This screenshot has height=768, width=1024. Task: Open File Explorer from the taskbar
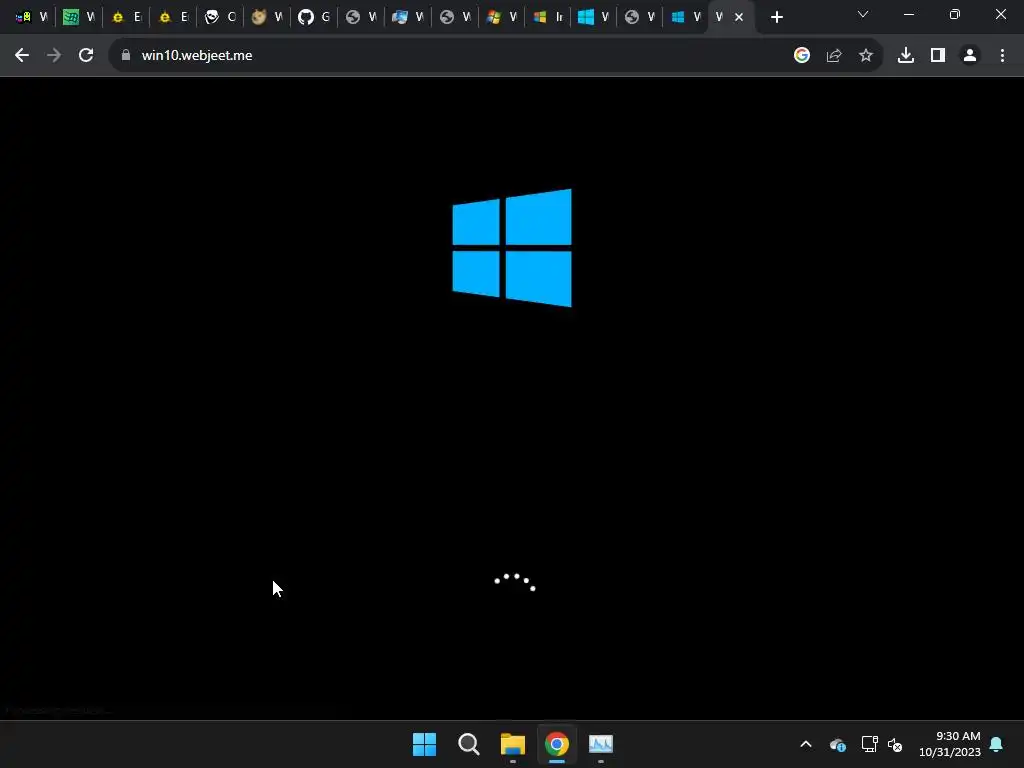tap(513, 744)
